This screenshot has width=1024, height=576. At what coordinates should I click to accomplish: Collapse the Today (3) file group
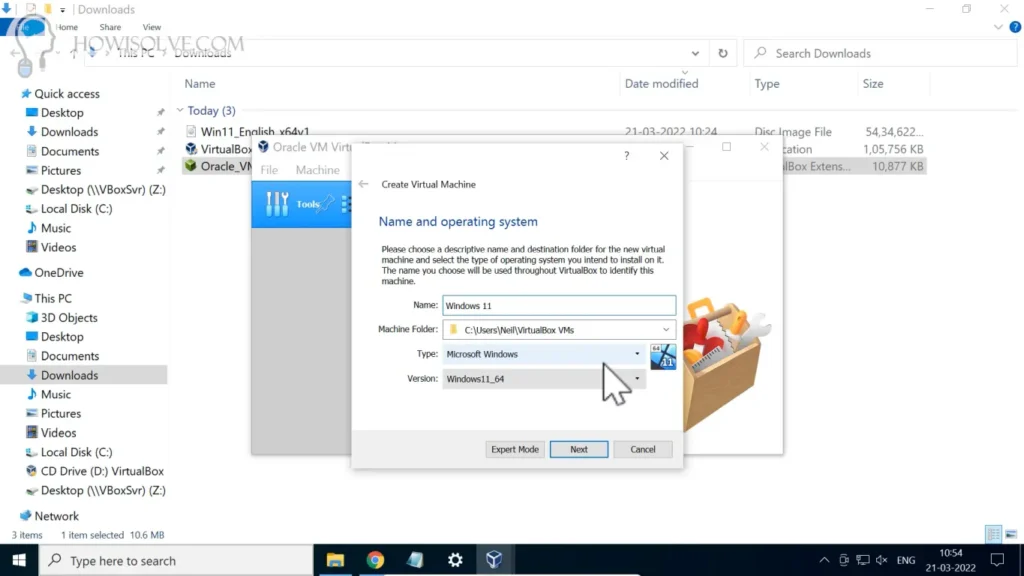pyautogui.click(x=180, y=111)
